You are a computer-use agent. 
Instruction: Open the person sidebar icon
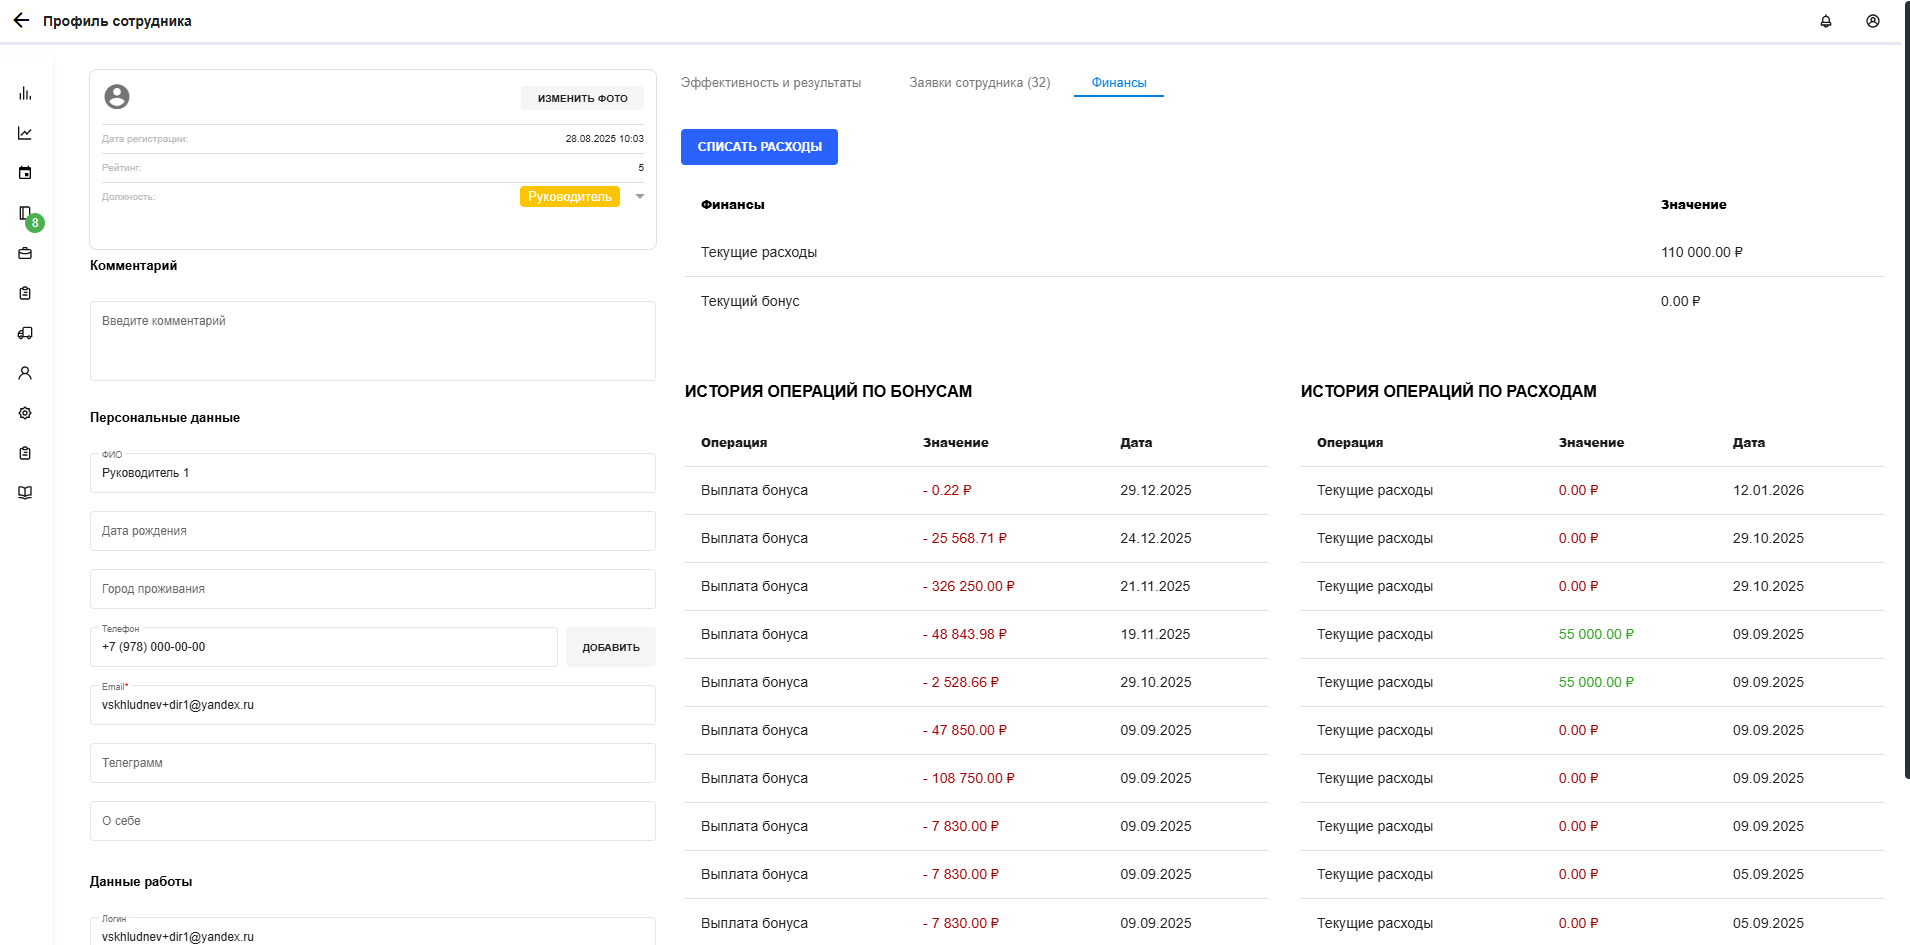pos(25,373)
